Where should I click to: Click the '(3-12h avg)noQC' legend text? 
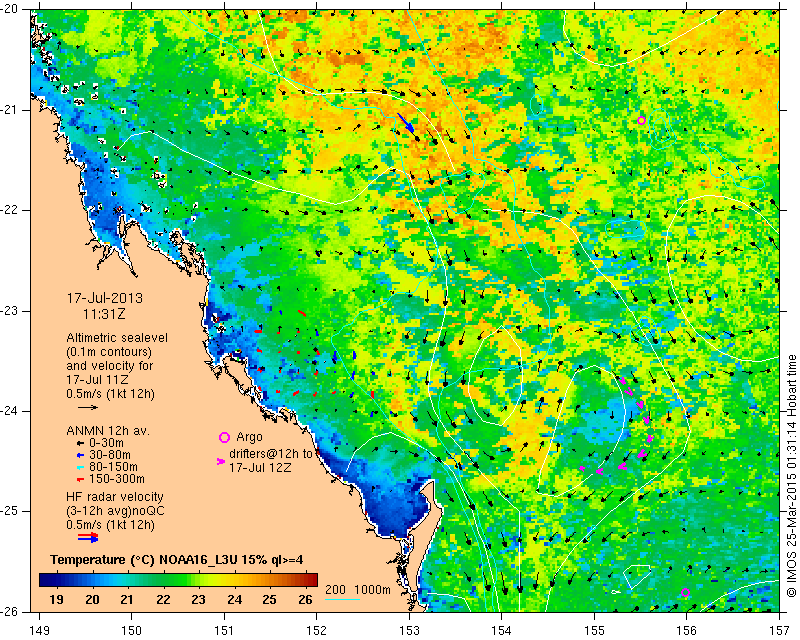[x=115, y=511]
